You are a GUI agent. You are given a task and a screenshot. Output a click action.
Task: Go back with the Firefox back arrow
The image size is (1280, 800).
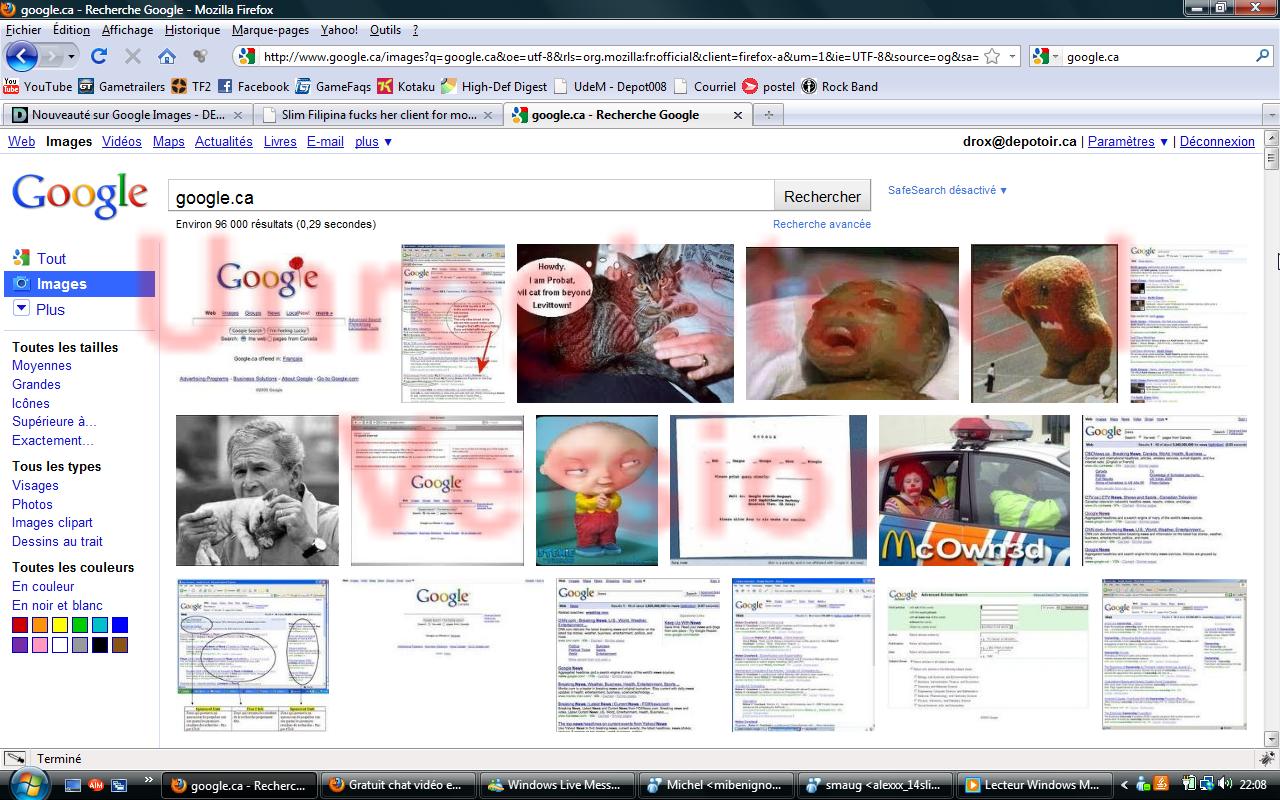(x=22, y=56)
